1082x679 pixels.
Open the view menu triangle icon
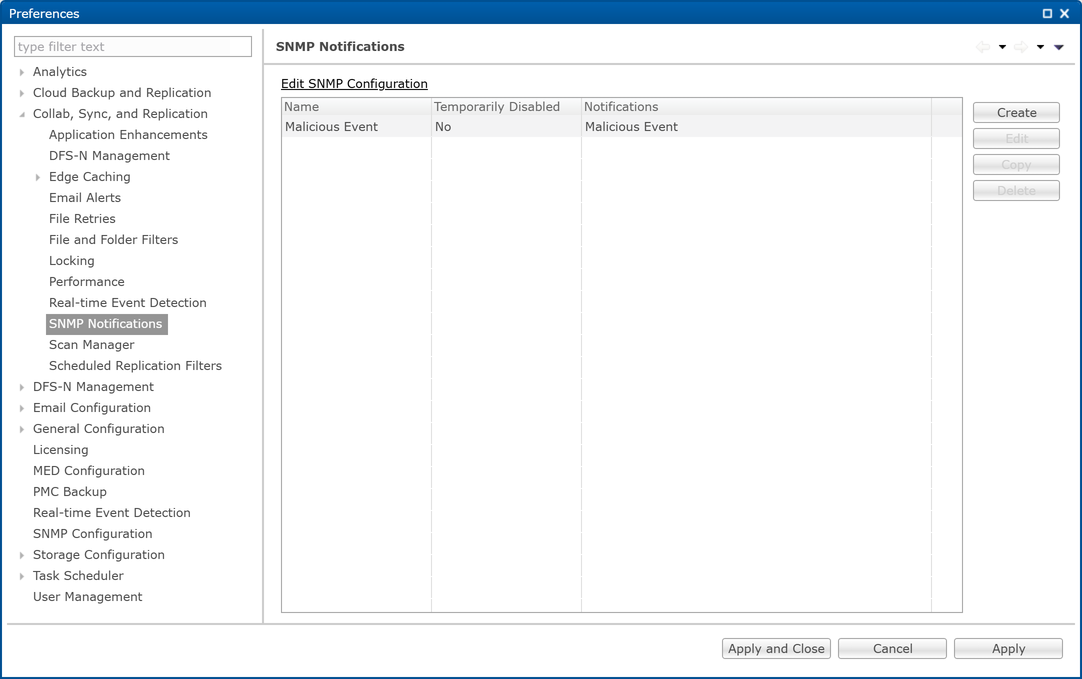pos(1059,47)
